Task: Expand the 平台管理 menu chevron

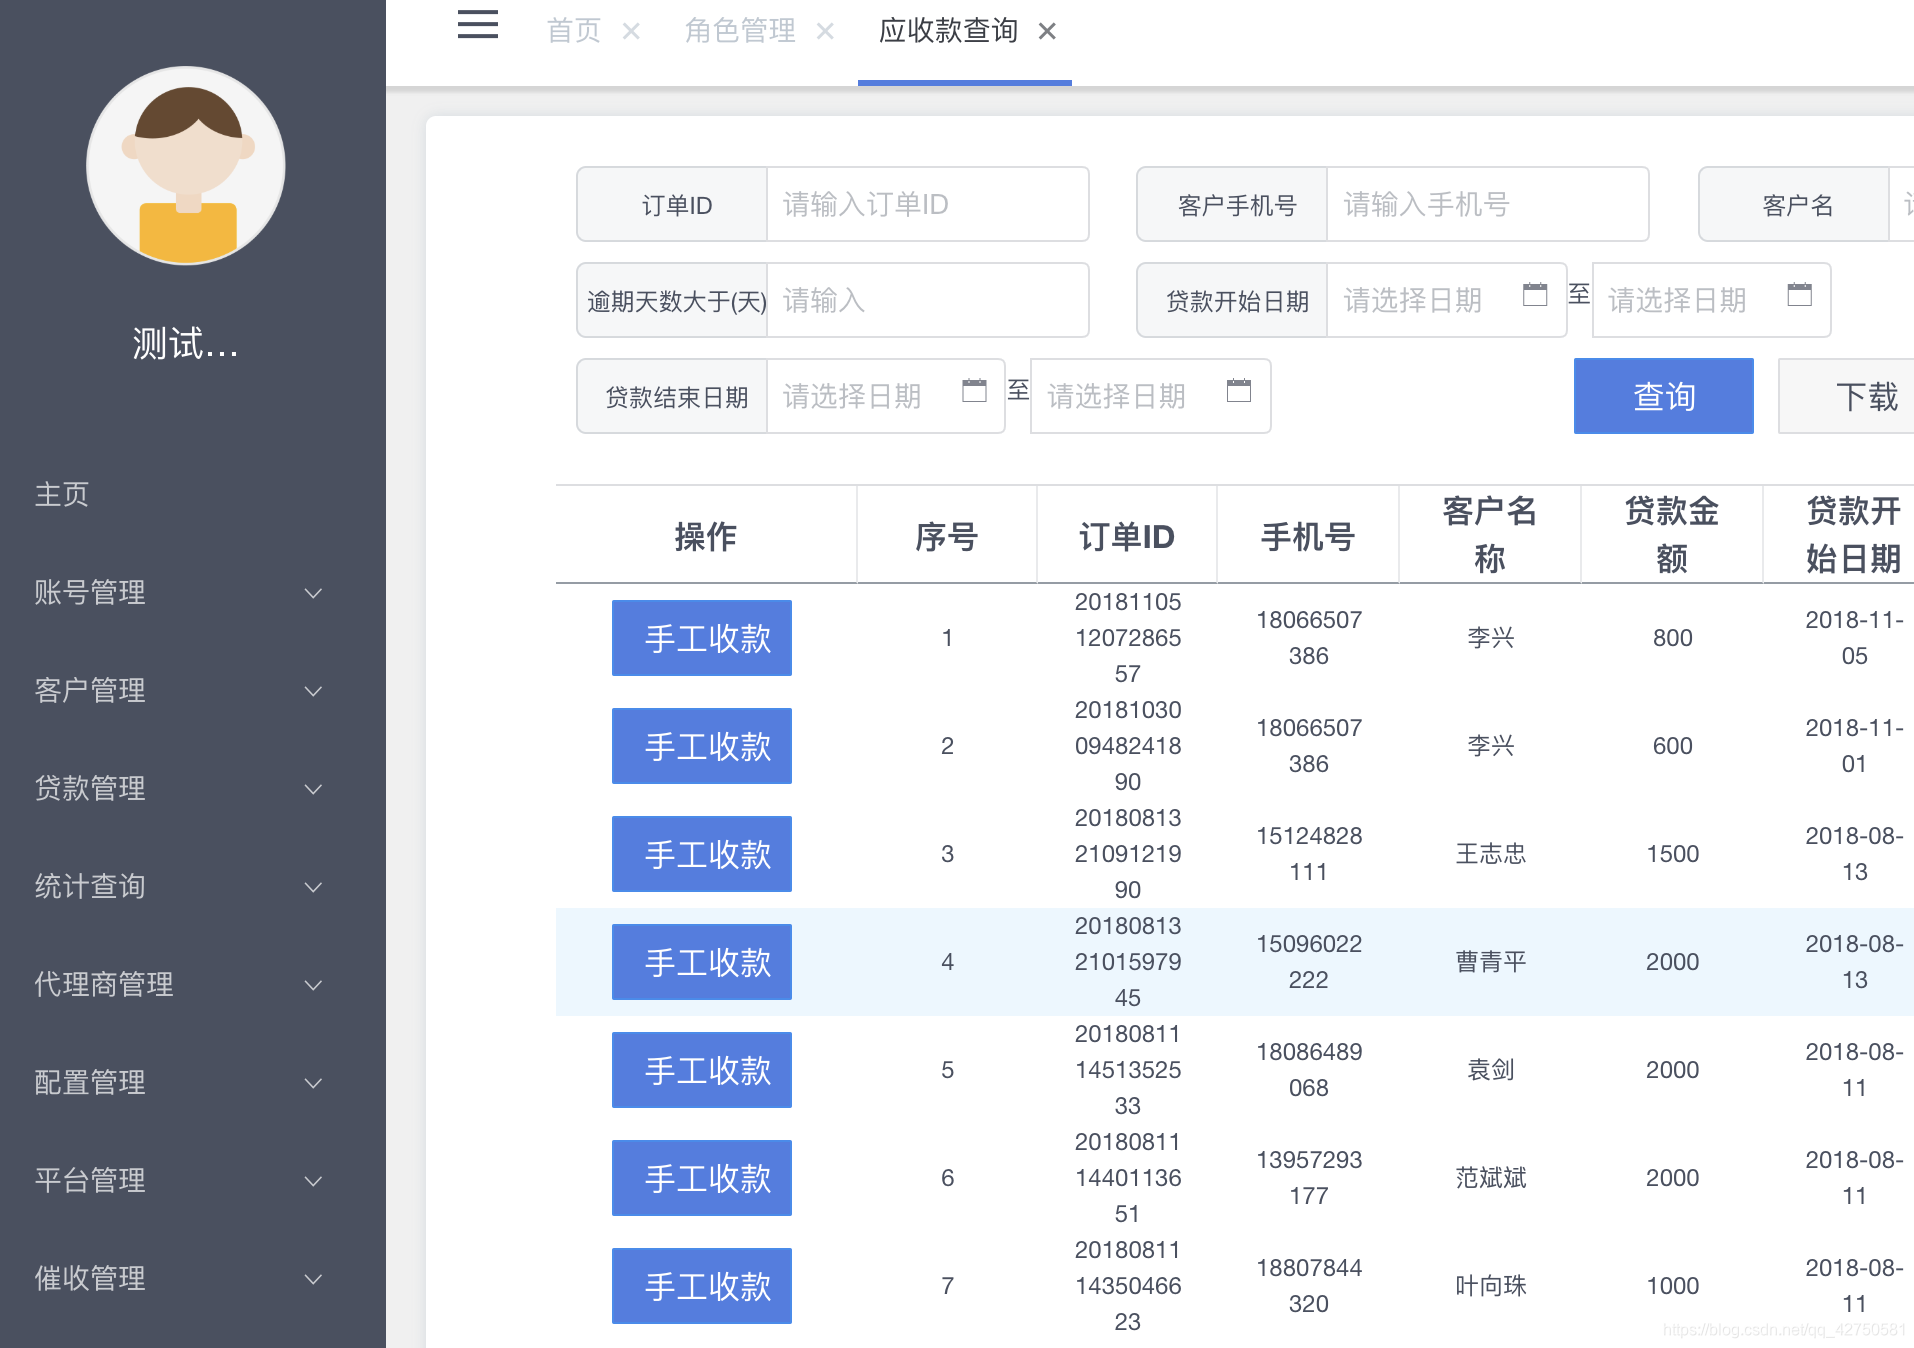Action: pyautogui.click(x=313, y=1181)
